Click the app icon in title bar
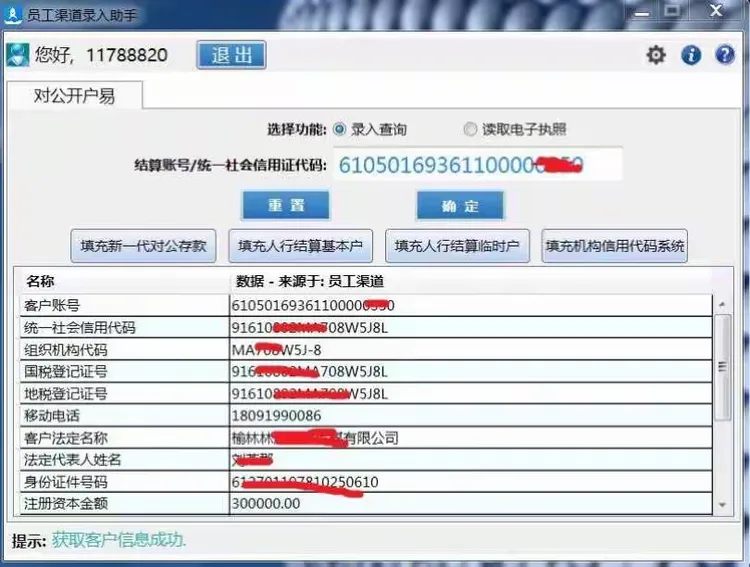This screenshot has width=750, height=567. coord(12,15)
